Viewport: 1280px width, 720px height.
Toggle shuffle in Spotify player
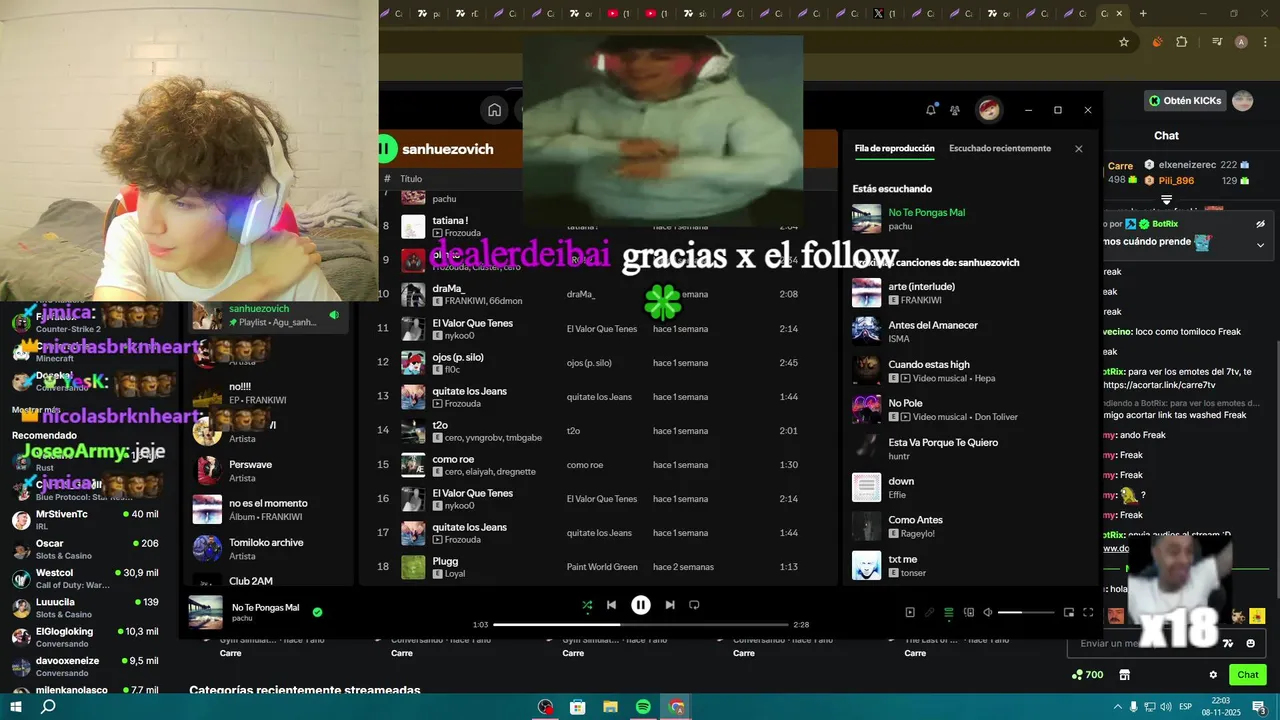(x=587, y=605)
